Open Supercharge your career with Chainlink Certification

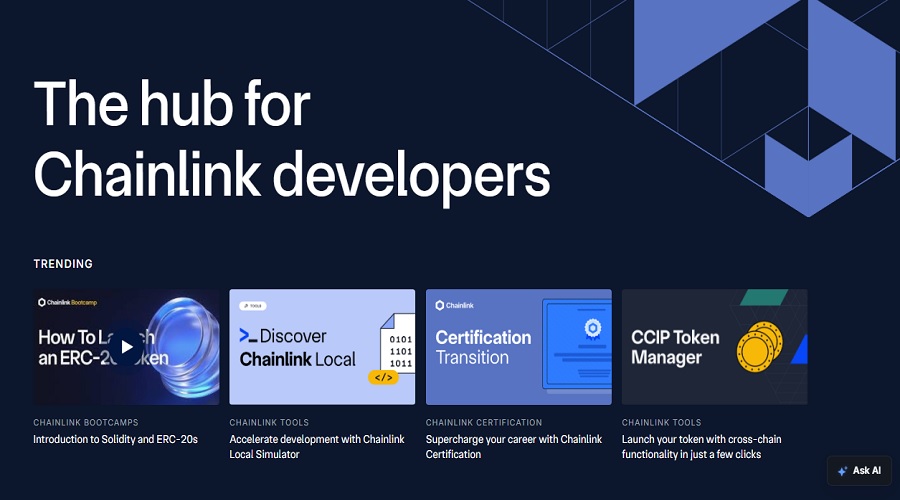[514, 447]
